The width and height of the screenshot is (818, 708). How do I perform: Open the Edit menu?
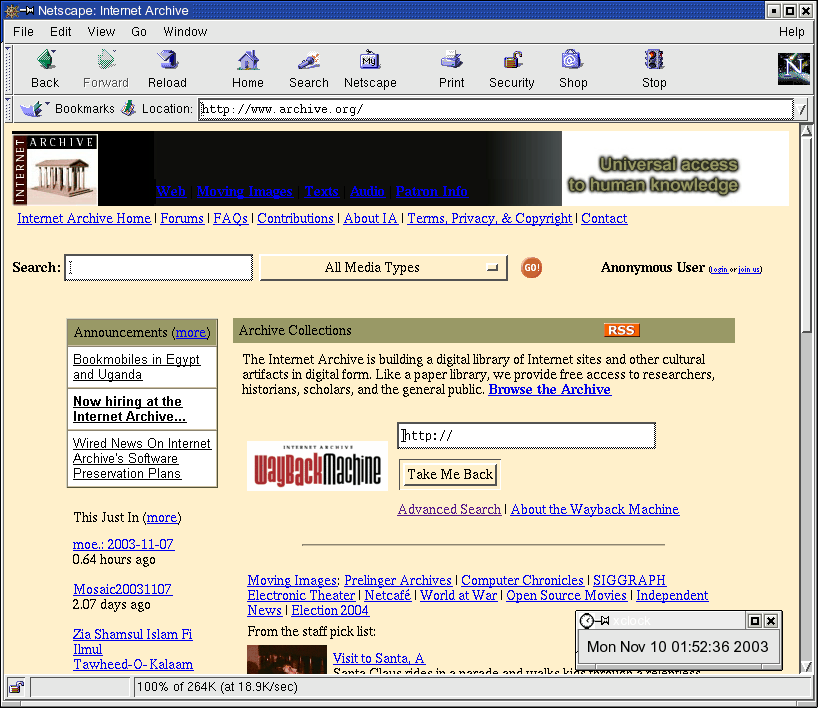tap(61, 32)
